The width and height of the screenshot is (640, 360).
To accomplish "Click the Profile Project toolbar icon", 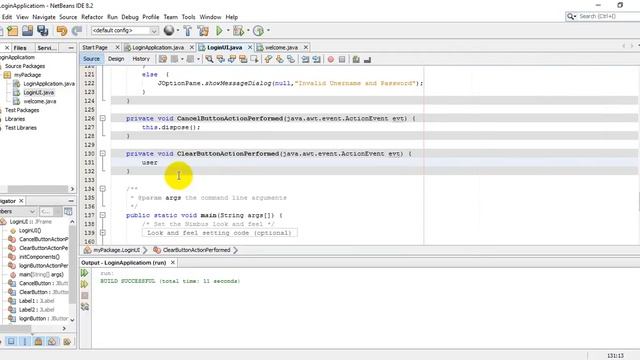I will 258,31.
